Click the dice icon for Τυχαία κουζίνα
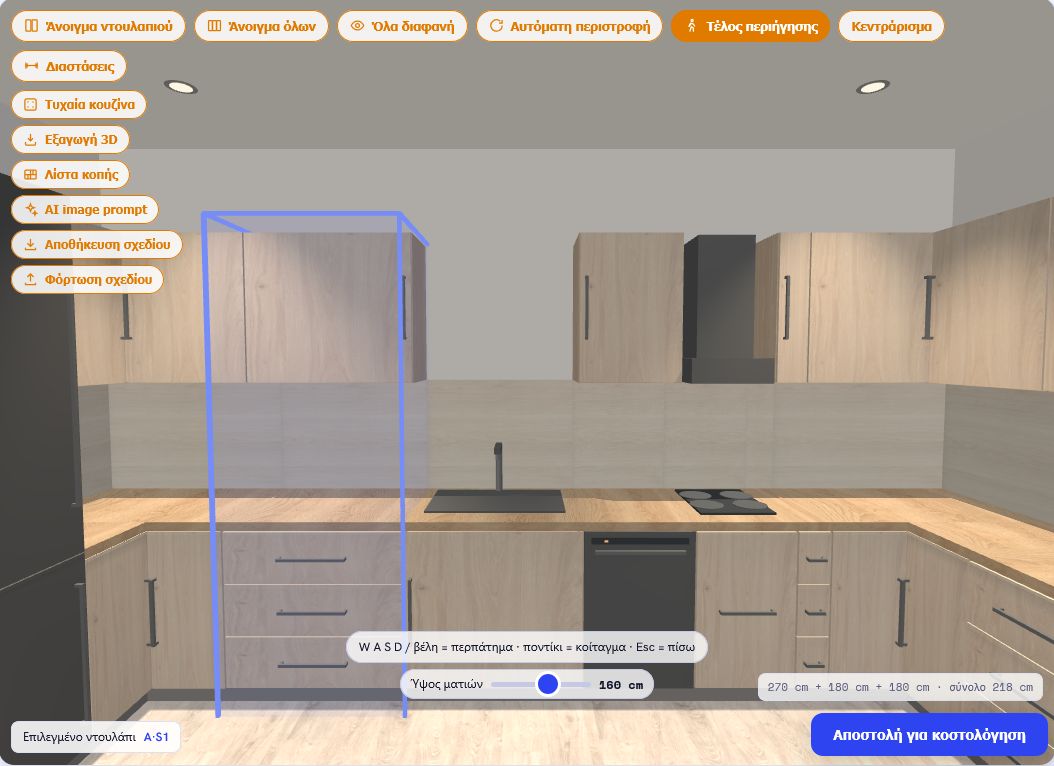The height and width of the screenshot is (766, 1054). click(30, 104)
